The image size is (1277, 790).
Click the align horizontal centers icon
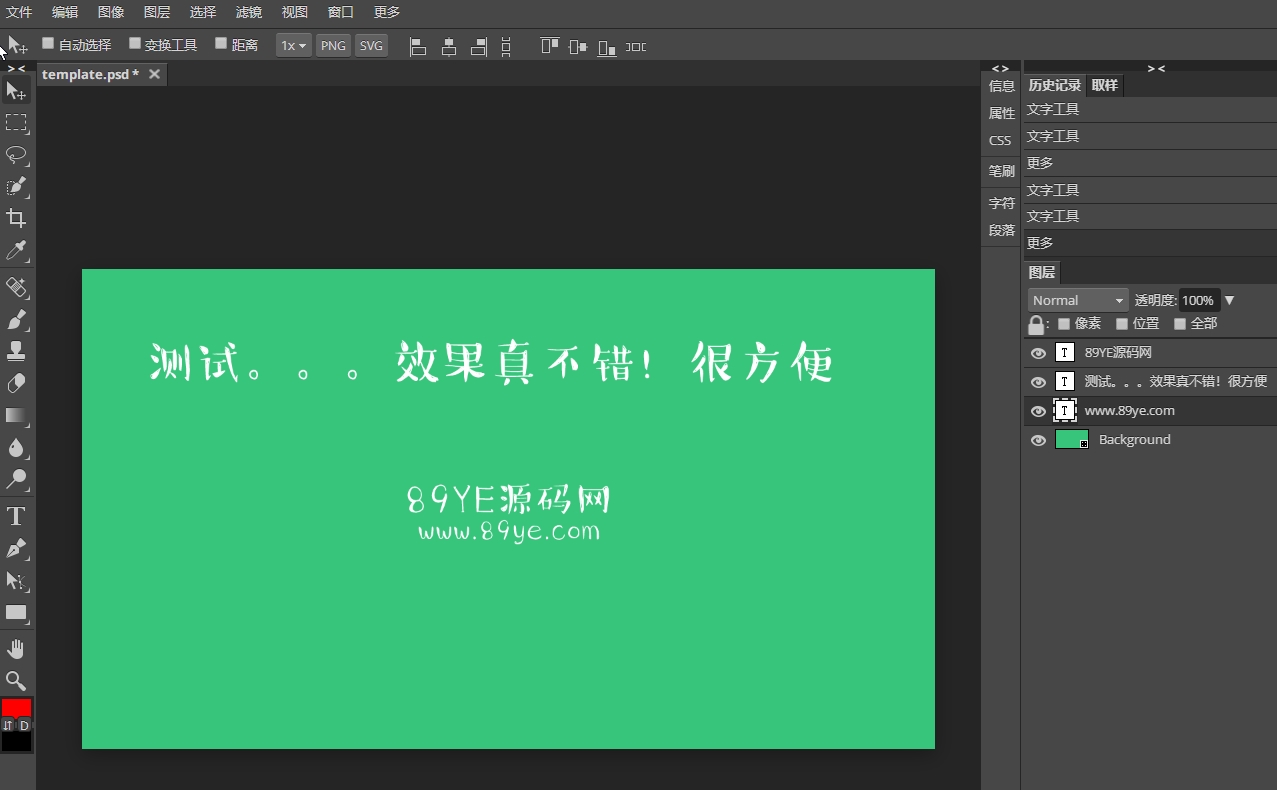449,46
